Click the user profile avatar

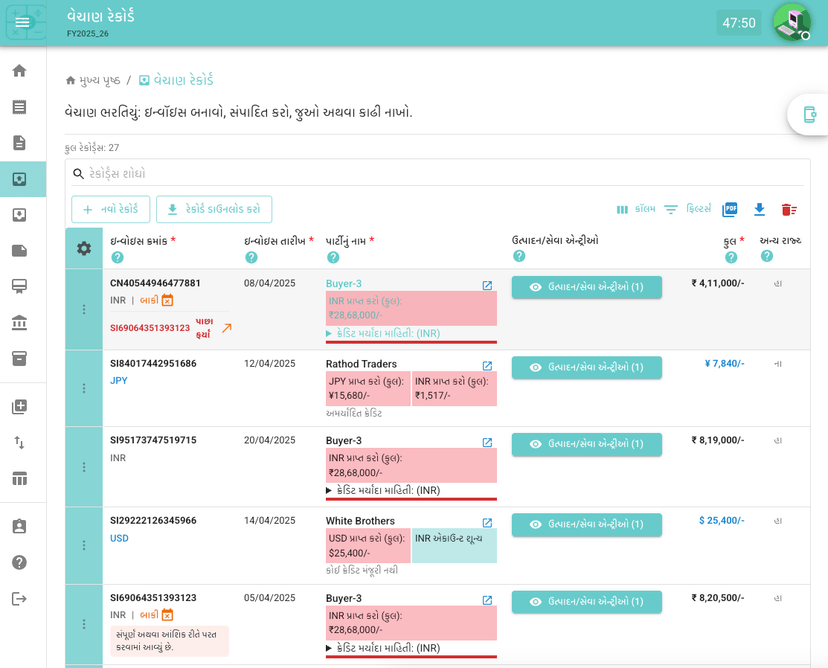pos(792,22)
